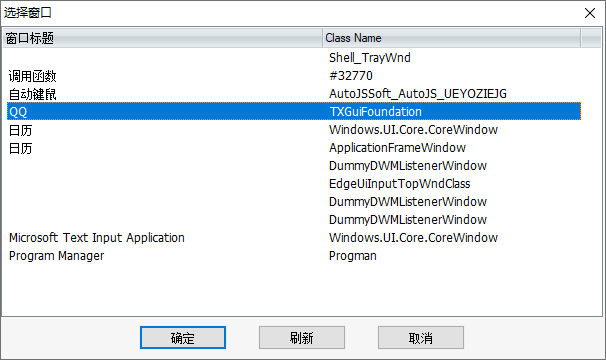606x360 pixels.
Task: Sort by the Class Name column header
Action: (x=451, y=38)
